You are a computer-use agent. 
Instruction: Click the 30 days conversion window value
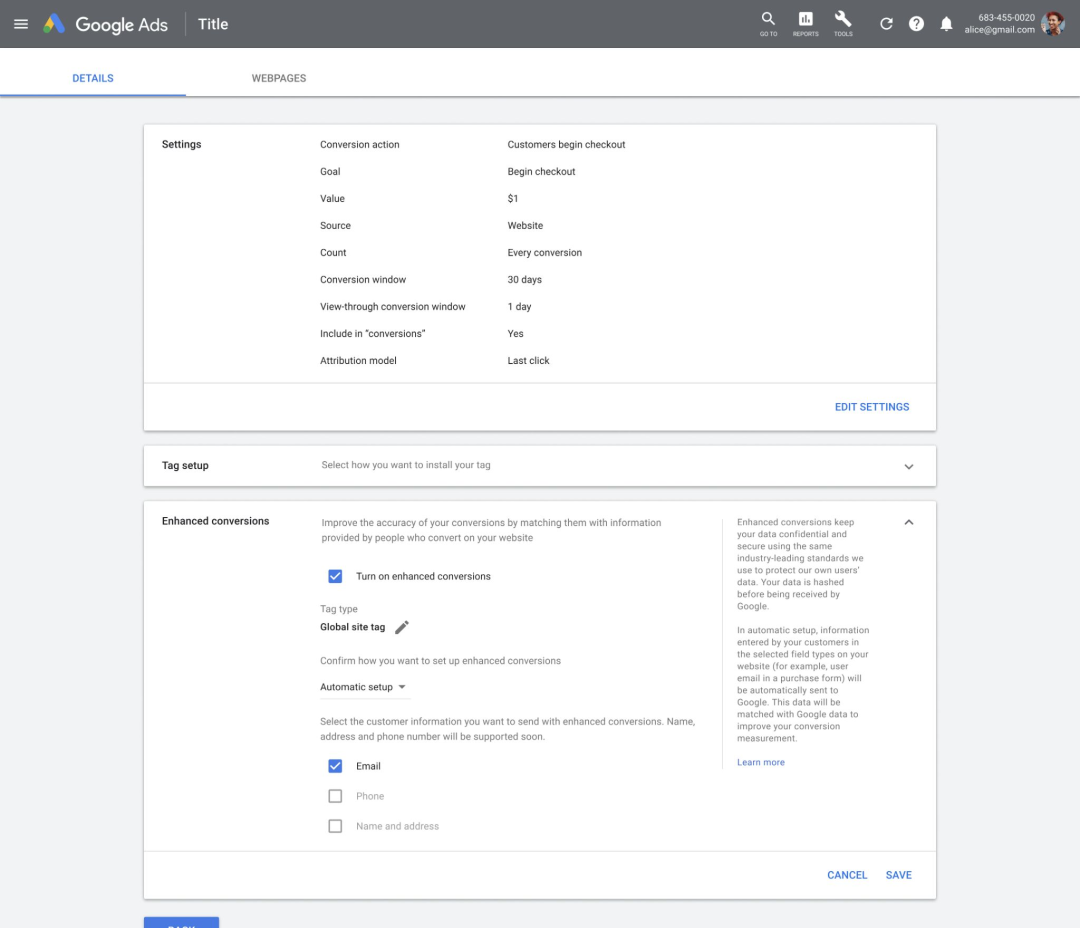tap(525, 280)
